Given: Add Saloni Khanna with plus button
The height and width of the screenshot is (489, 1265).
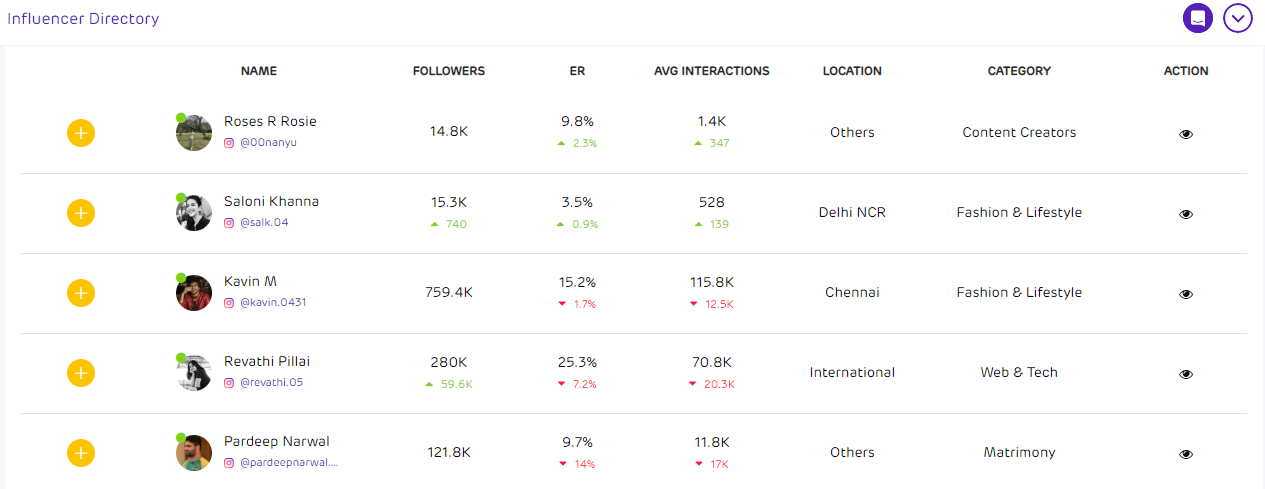Looking at the screenshot, I should pyautogui.click(x=81, y=213).
